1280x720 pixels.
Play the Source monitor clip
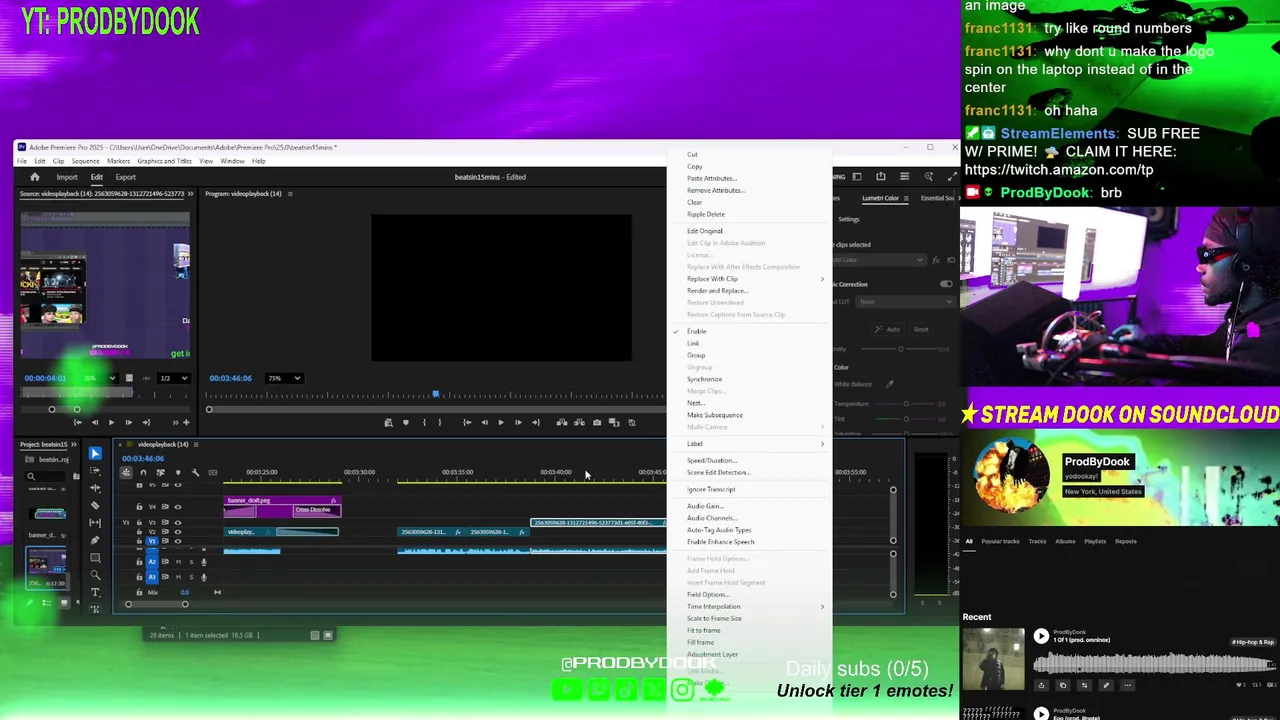tap(111, 422)
